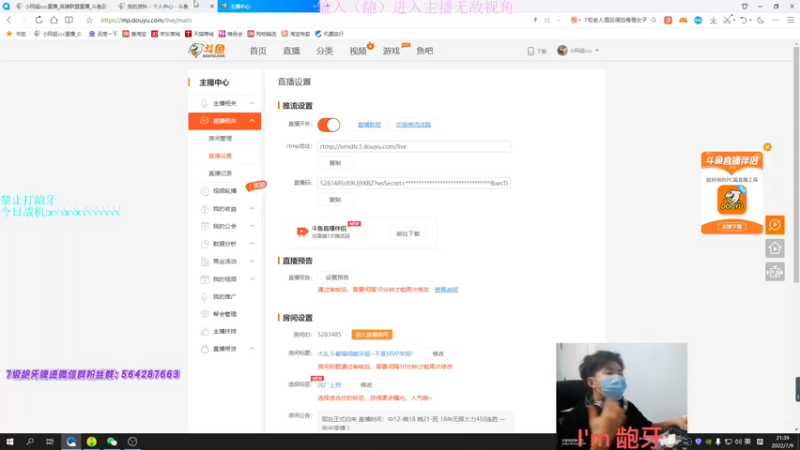The width and height of the screenshot is (800, 450).
Task: Open the reading view book icon
Action: click(69, 20)
